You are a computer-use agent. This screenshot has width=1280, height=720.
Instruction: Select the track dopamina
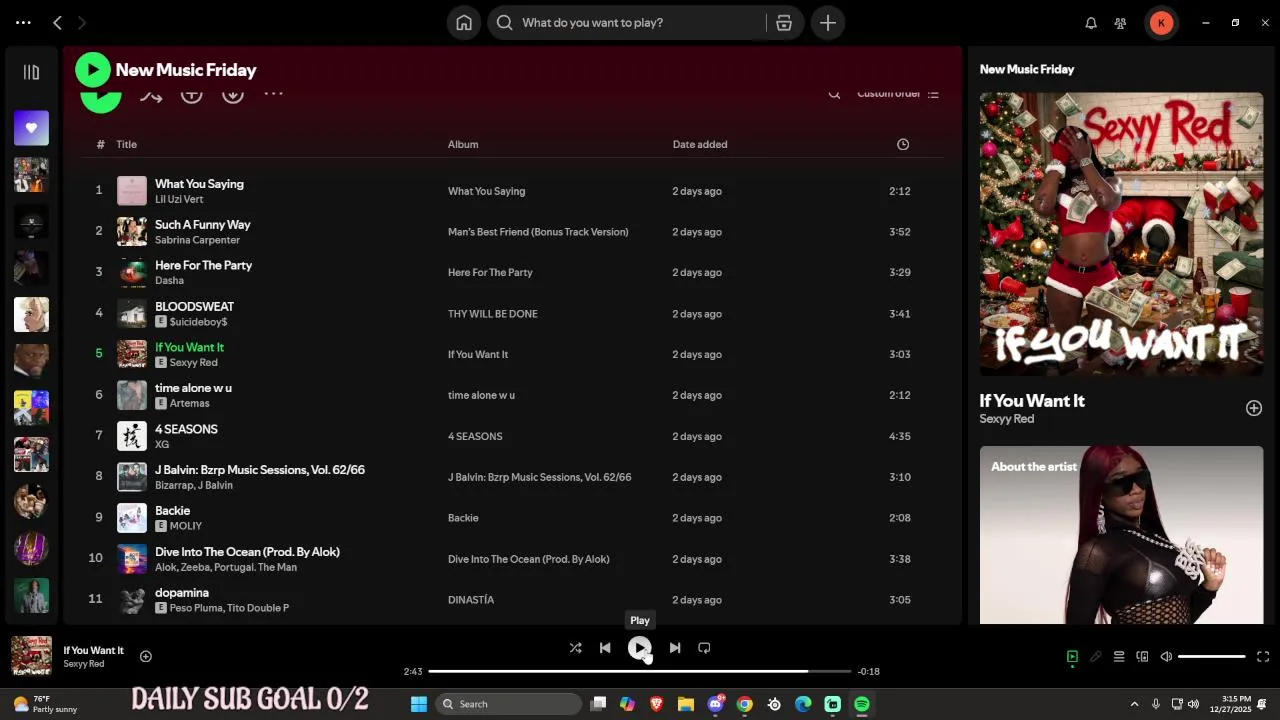(182, 593)
